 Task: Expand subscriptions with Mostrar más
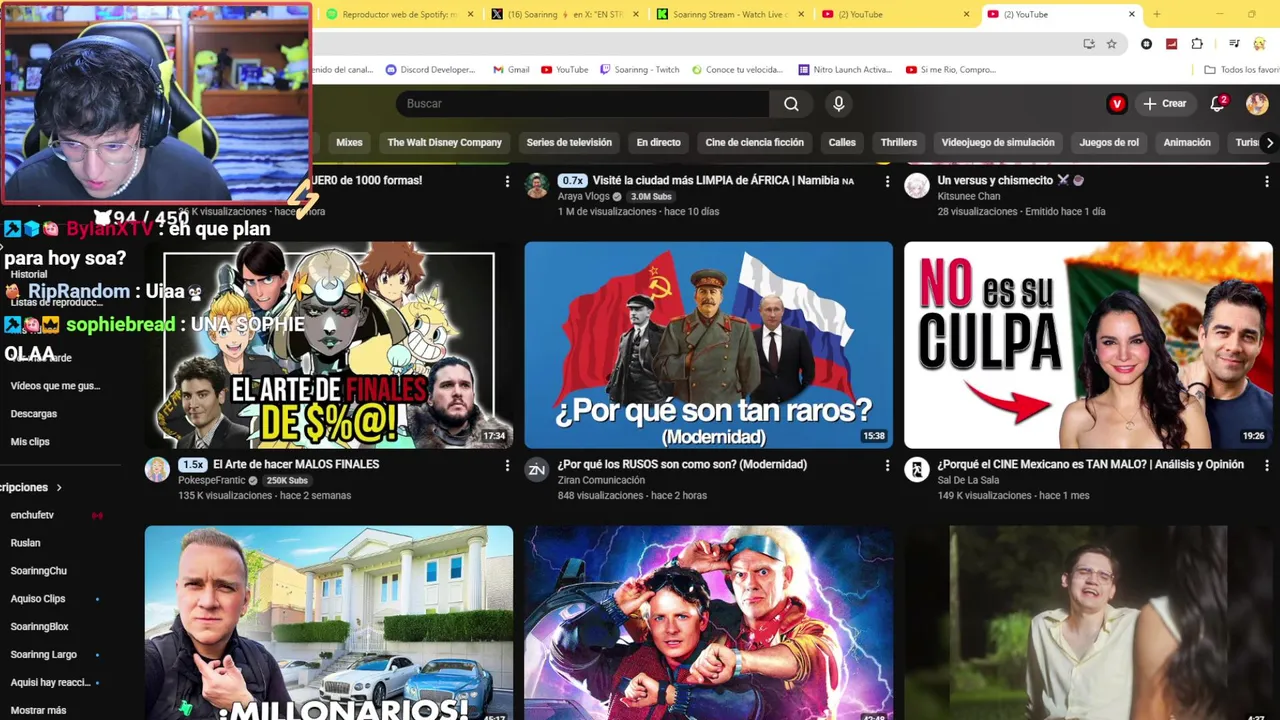point(38,710)
